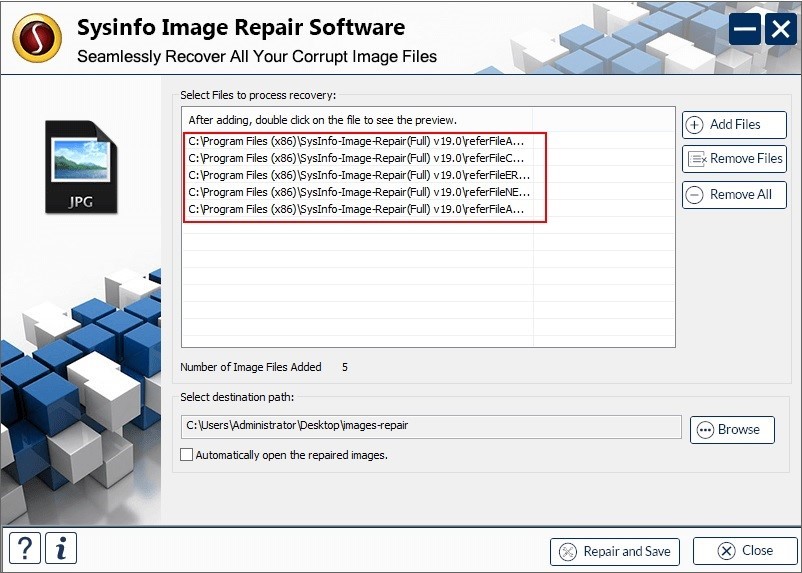The image size is (802, 573).
Task: Click the Add Files button
Action: [734, 125]
